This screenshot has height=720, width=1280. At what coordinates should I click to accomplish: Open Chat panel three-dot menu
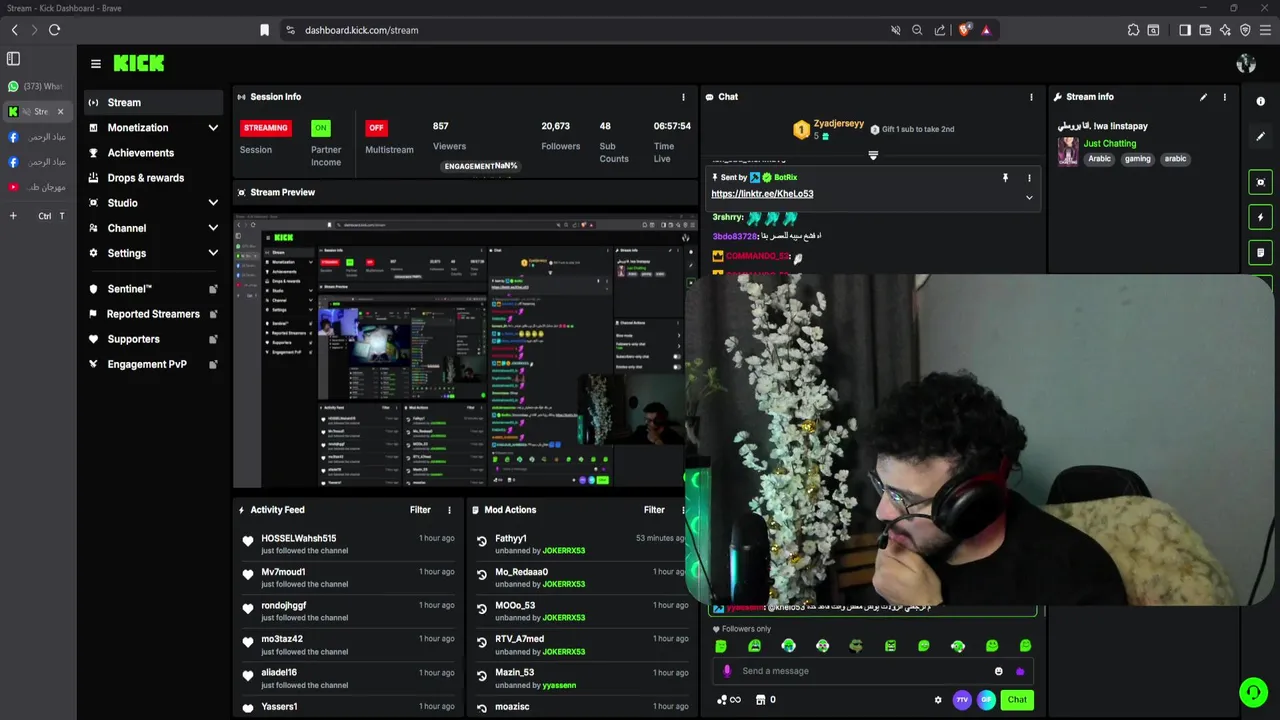pos(1031,97)
